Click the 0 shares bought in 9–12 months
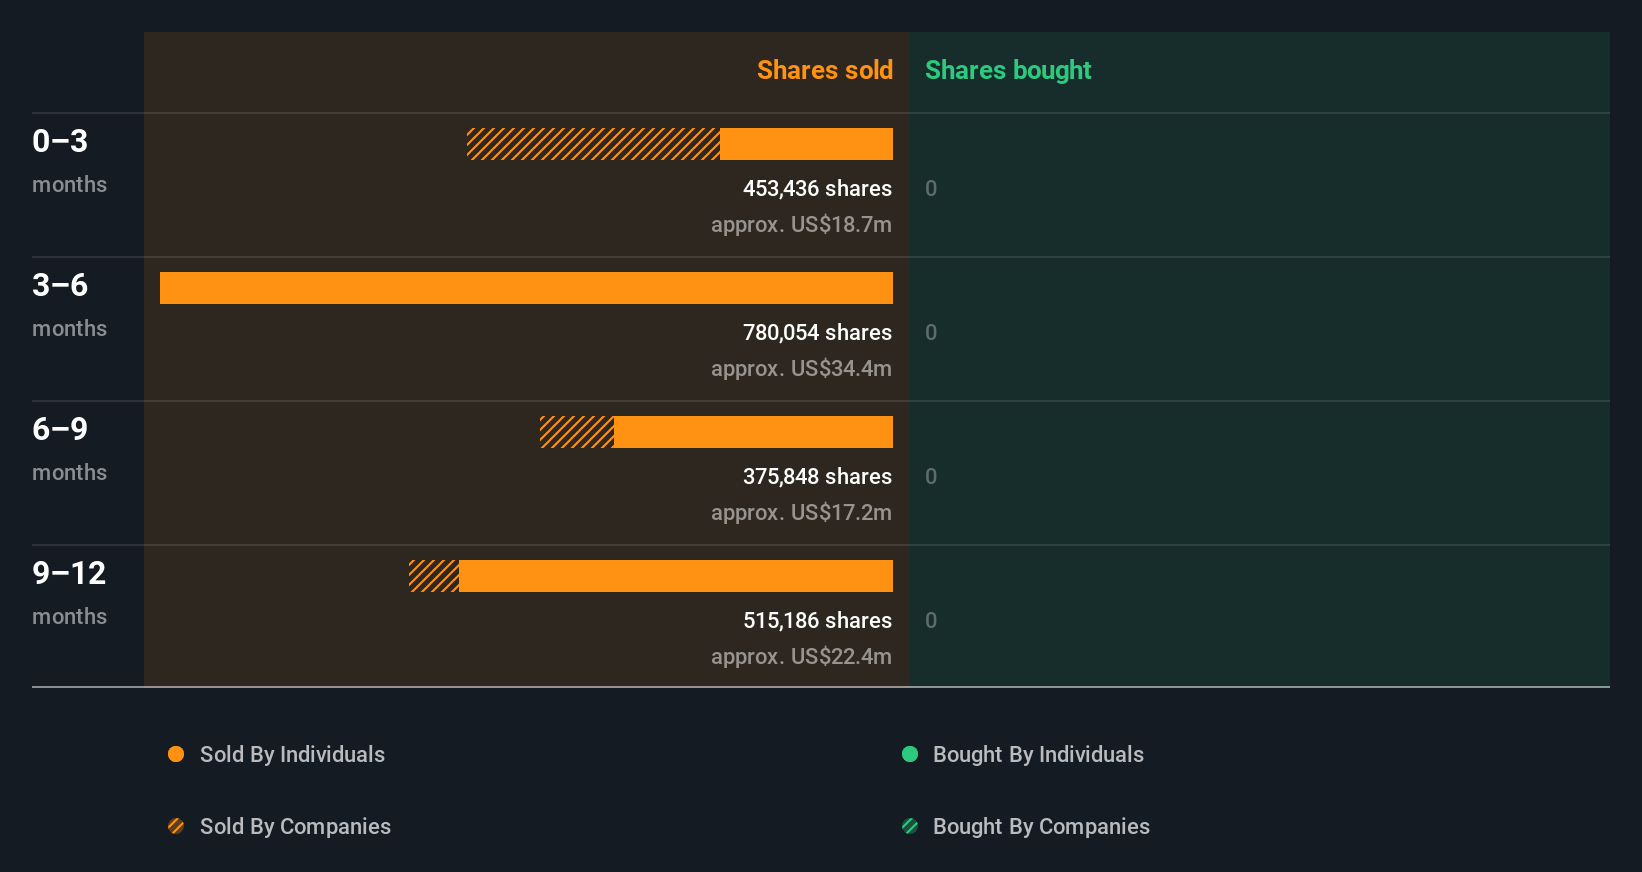 (931, 621)
